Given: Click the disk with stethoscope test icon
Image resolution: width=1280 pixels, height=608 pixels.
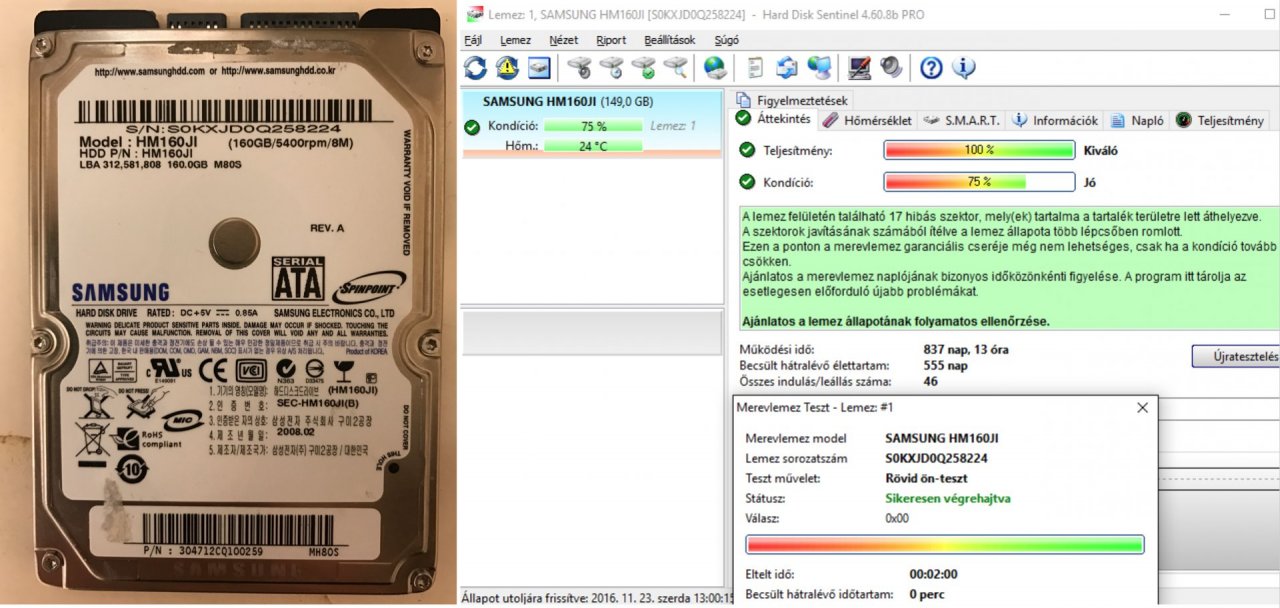Looking at the screenshot, I should point(580,68).
